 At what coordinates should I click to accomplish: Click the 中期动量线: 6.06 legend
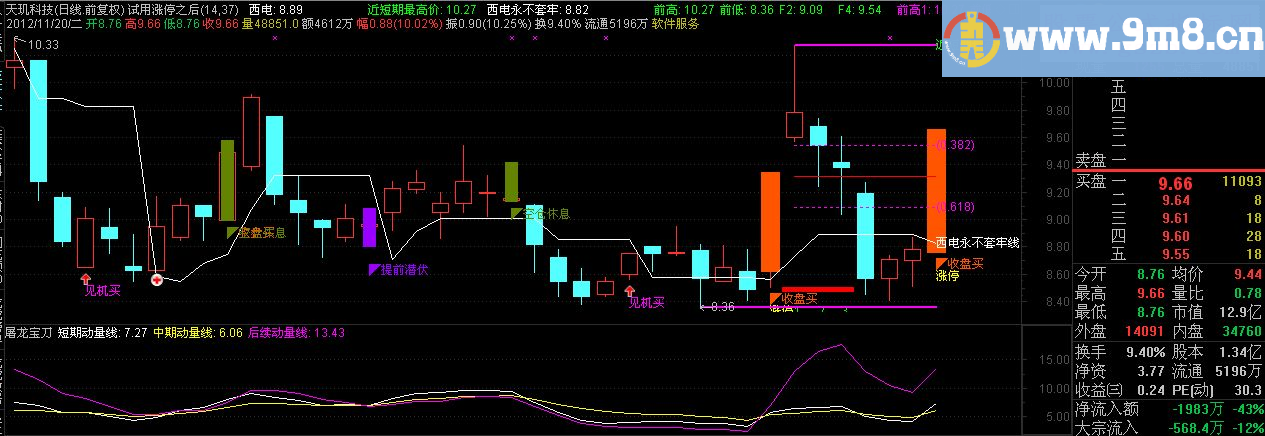tap(198, 331)
